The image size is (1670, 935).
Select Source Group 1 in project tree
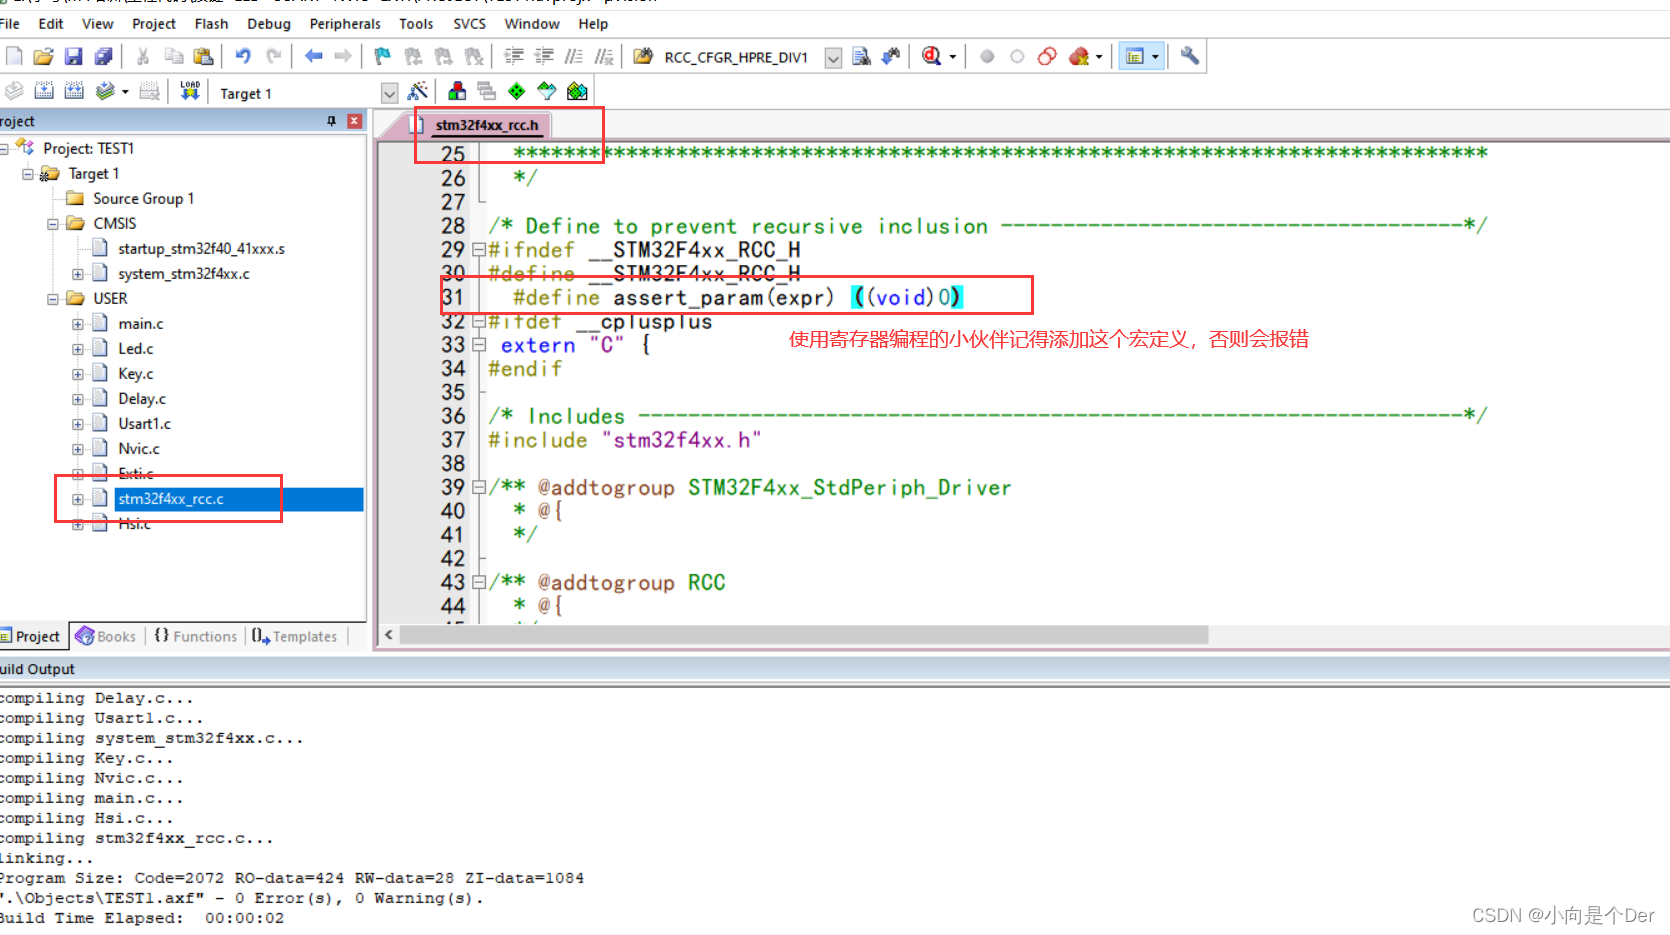pyautogui.click(x=143, y=199)
